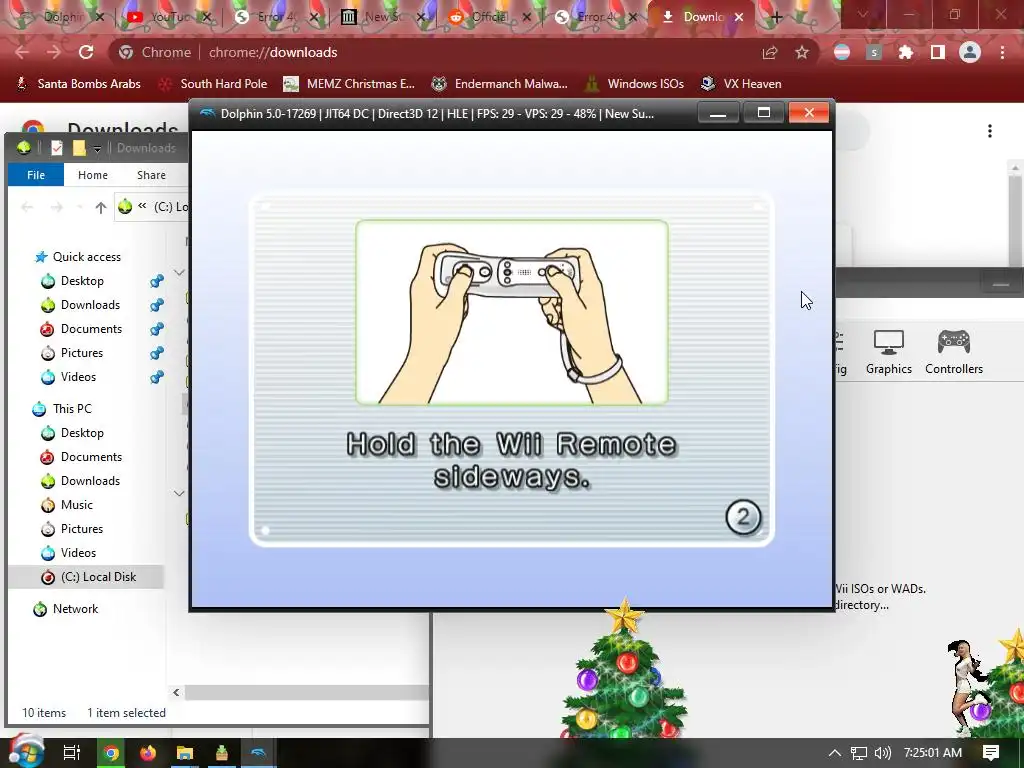Select This PC in navigation pane
This screenshot has width=1024, height=768.
pyautogui.click(x=72, y=409)
